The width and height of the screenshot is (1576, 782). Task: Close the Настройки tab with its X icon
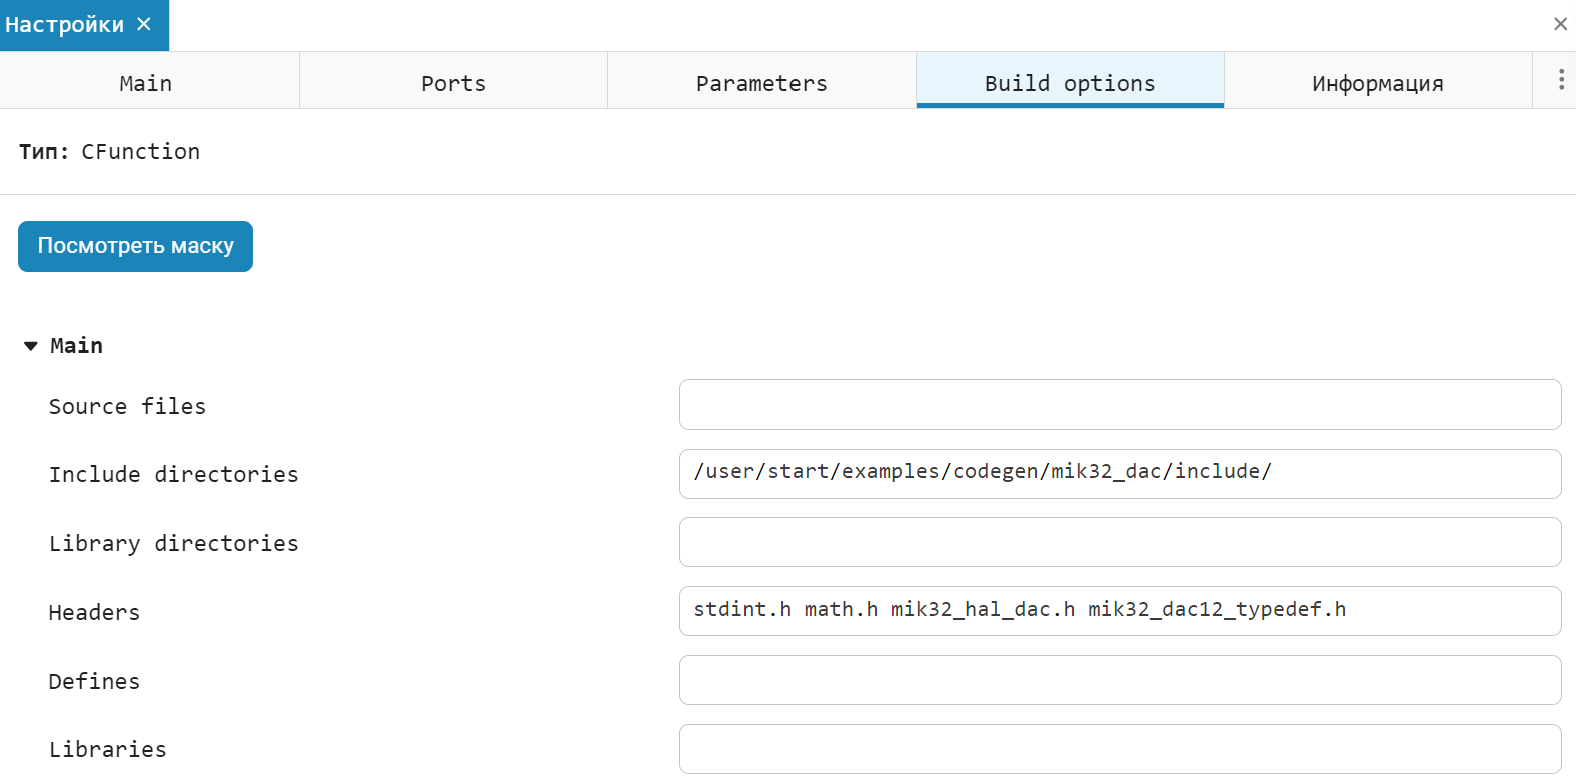click(144, 24)
